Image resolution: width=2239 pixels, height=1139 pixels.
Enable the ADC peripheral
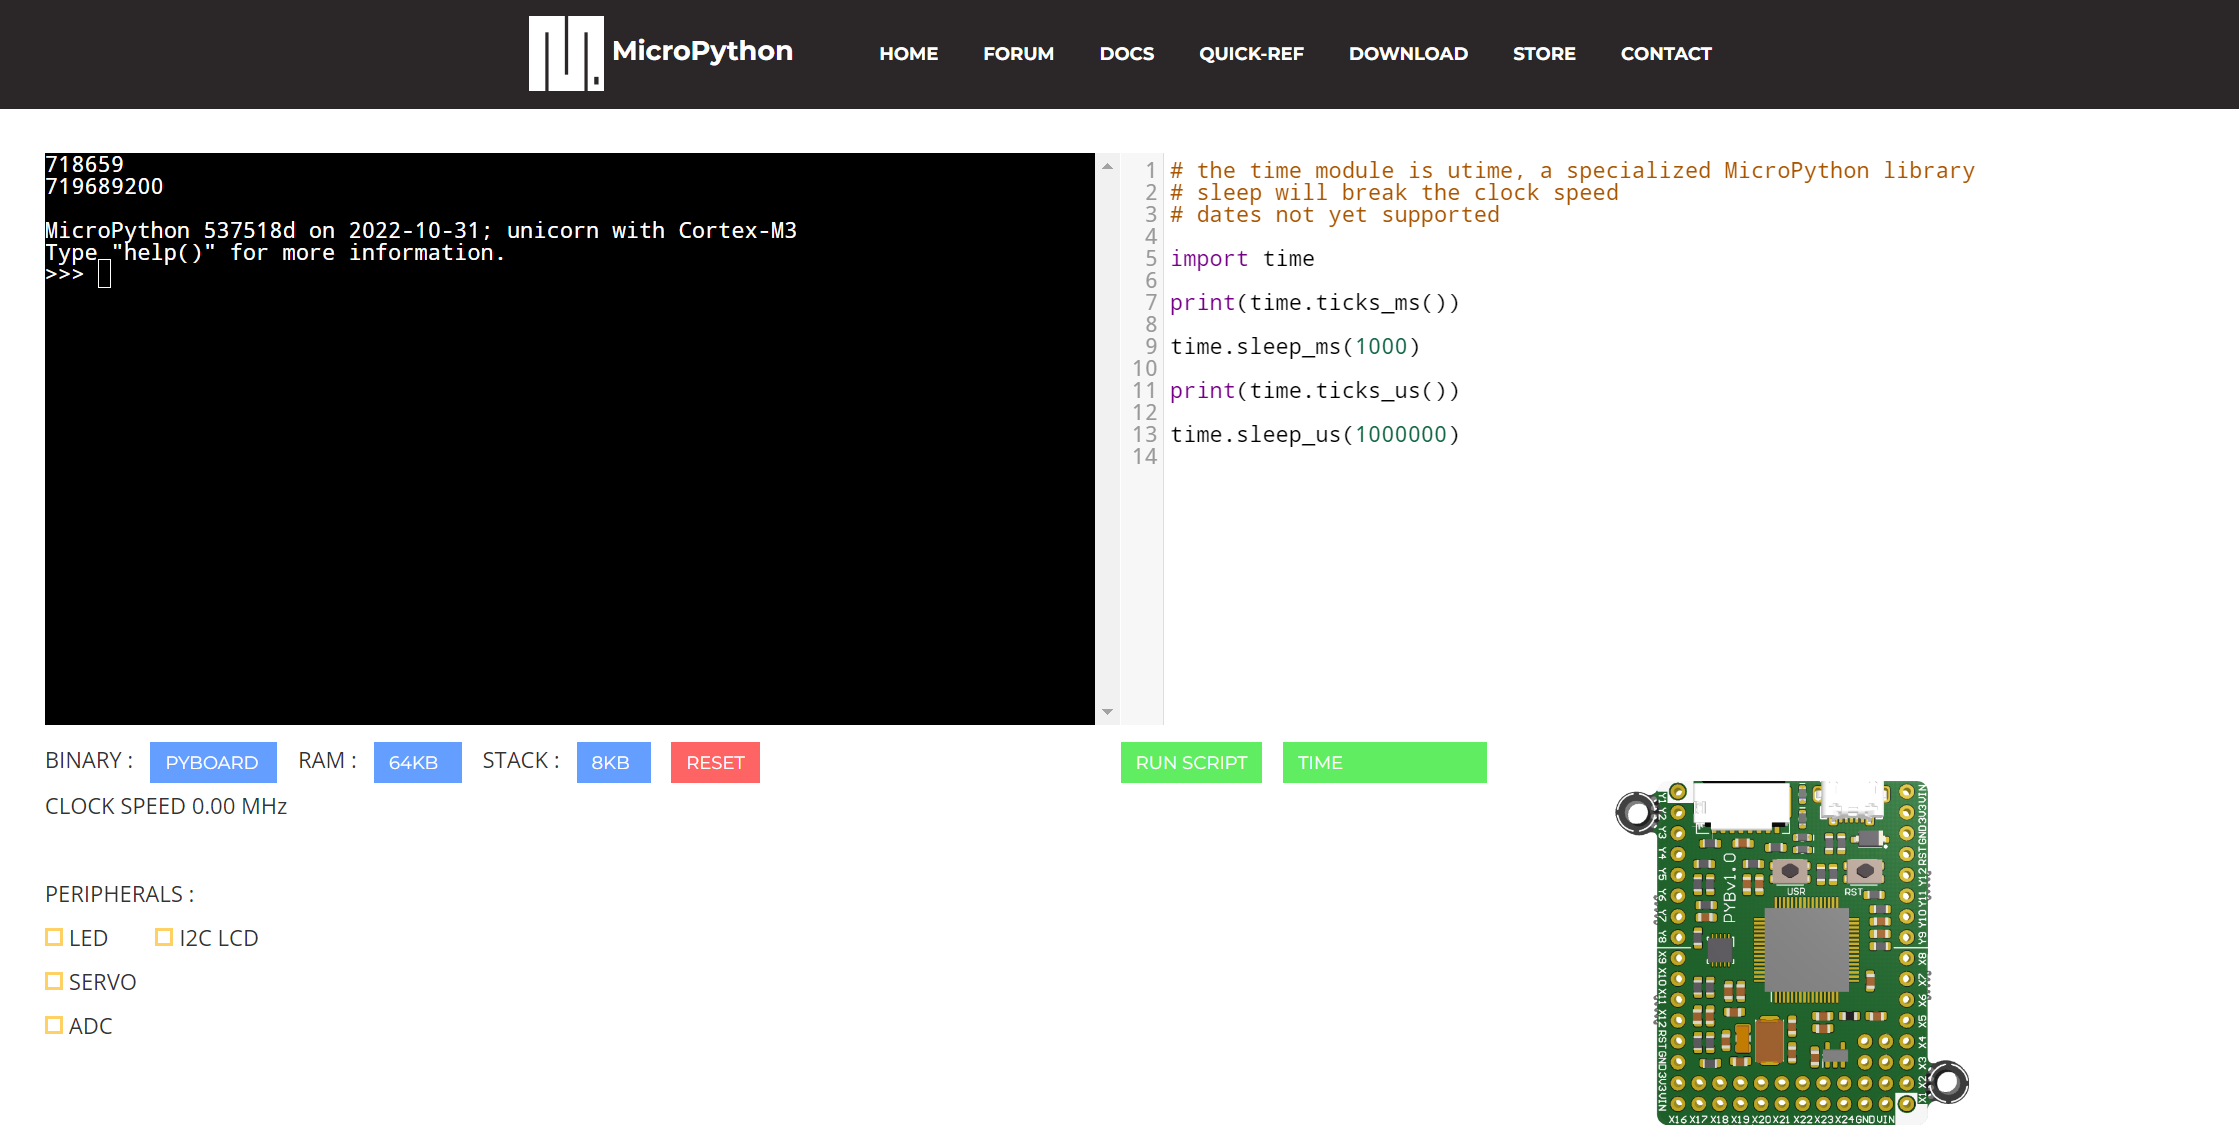[55, 1024]
